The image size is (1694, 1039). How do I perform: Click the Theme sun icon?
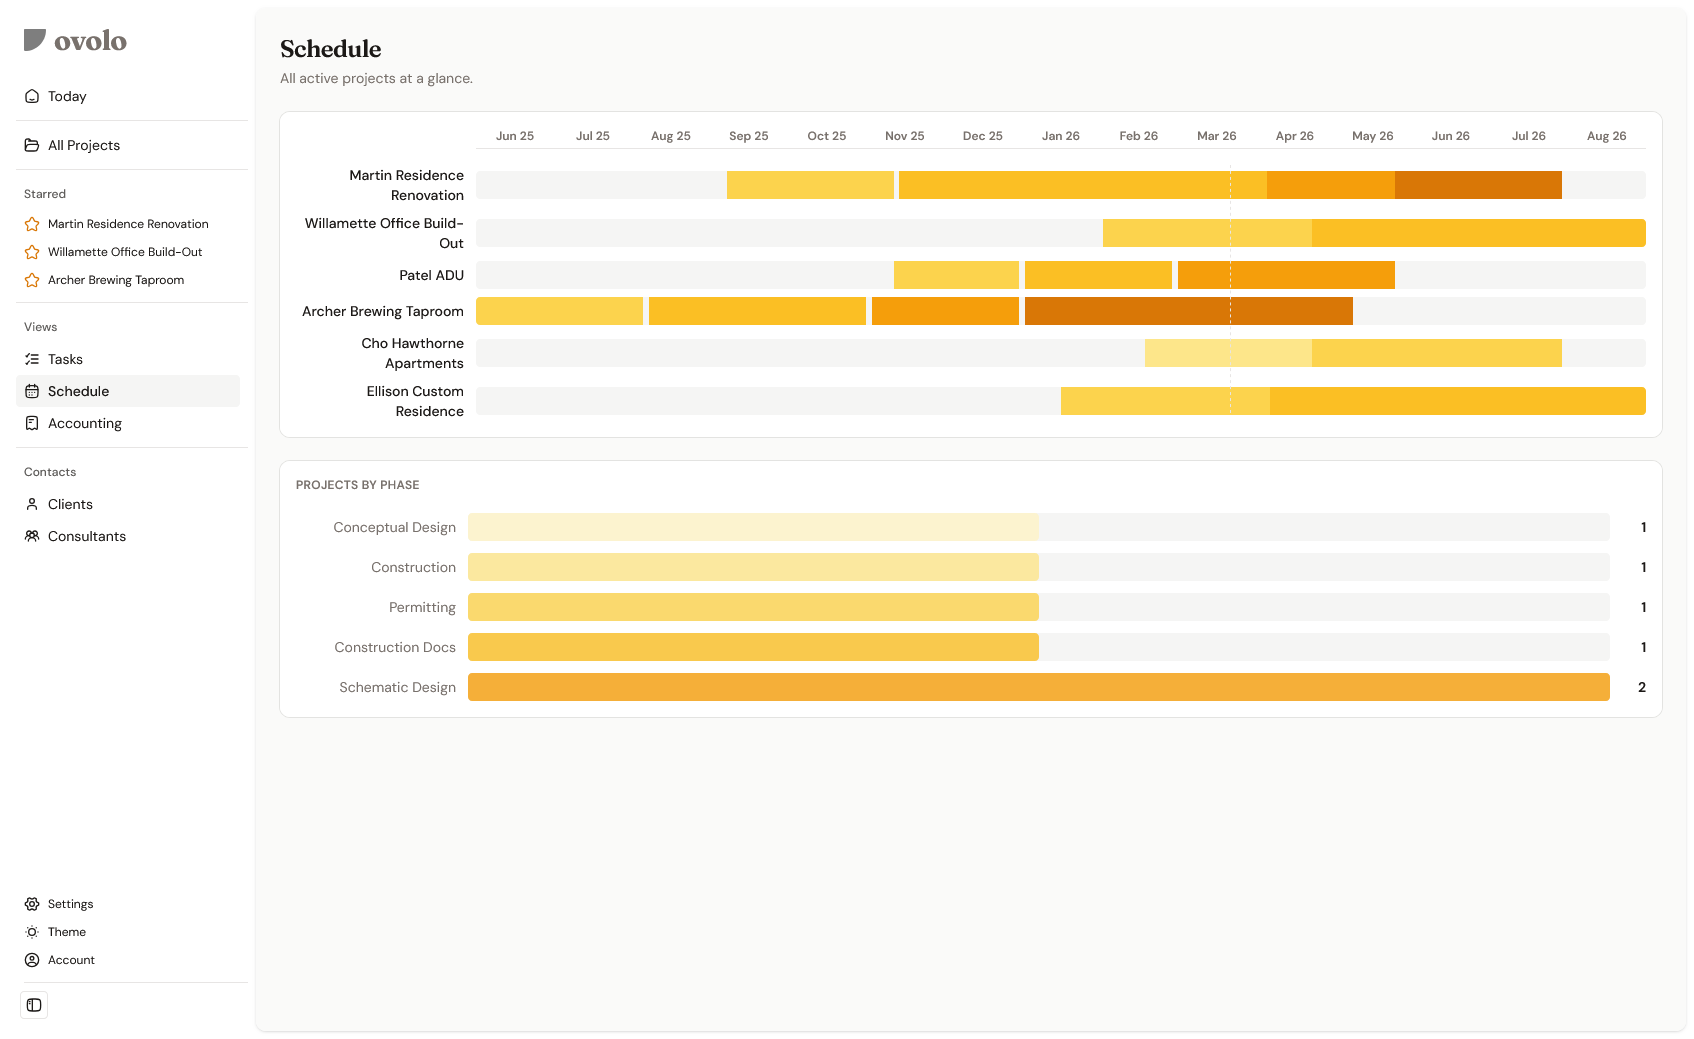[32, 932]
